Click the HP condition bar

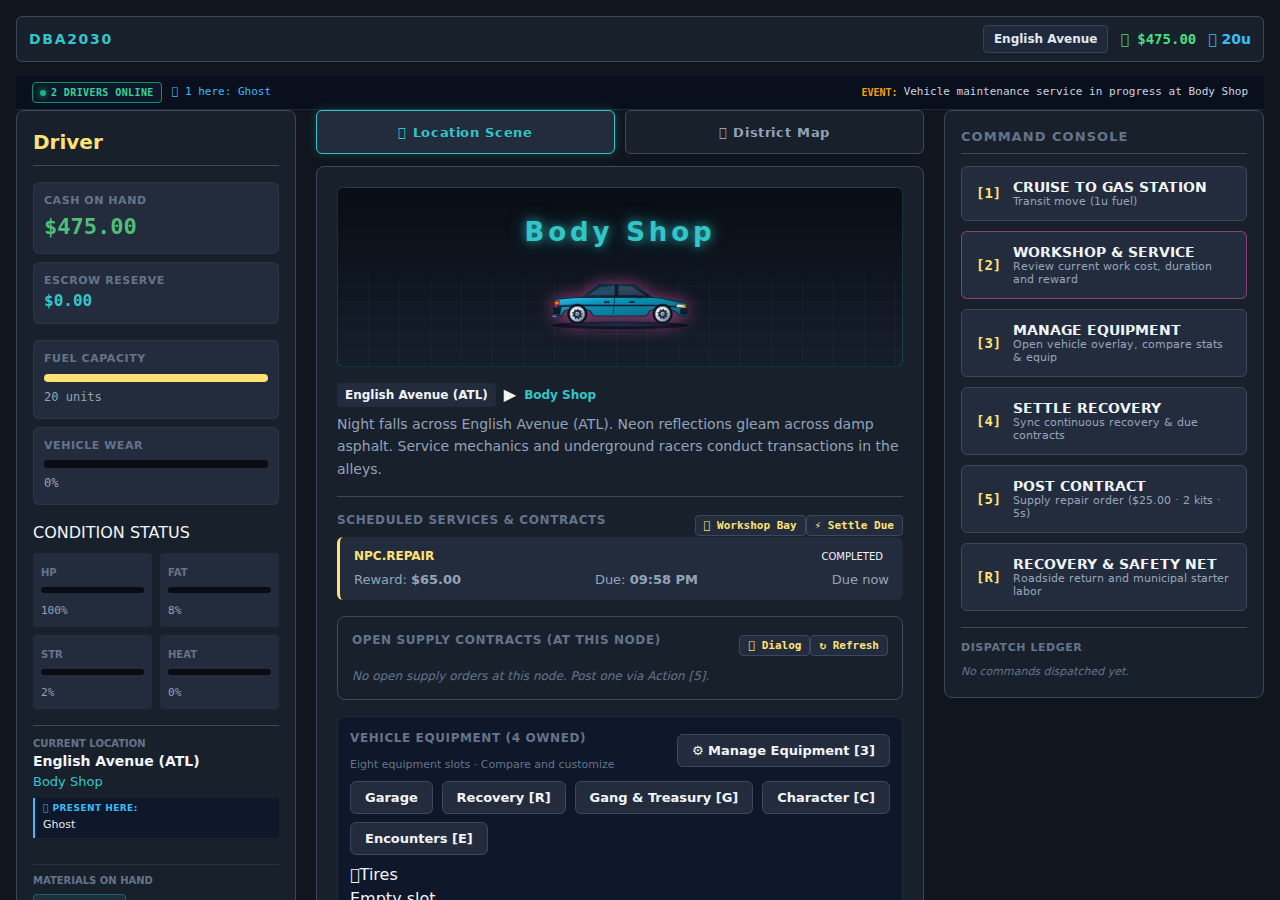[92, 590]
